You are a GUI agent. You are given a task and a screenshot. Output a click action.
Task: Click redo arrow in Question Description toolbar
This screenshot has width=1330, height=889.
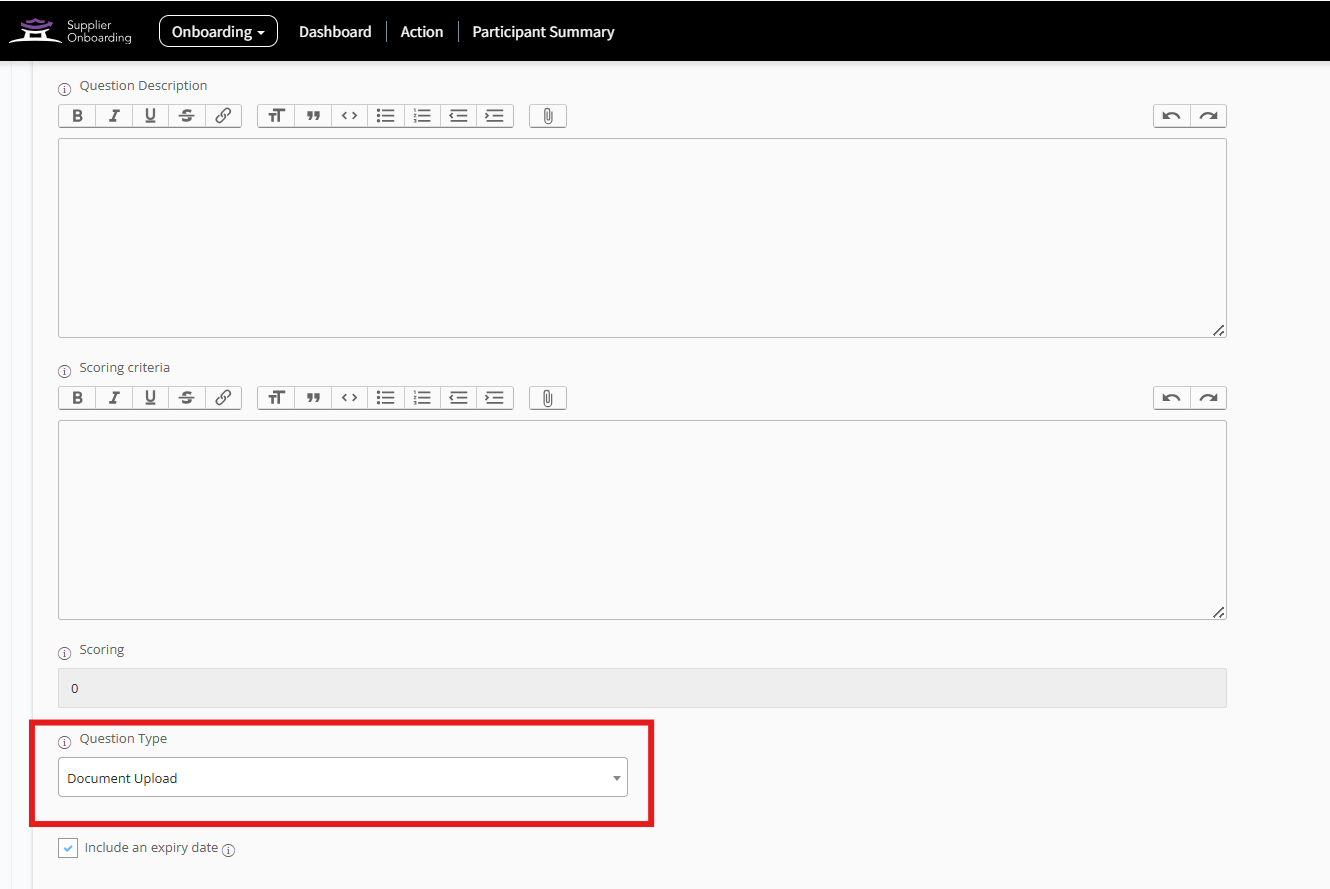(x=1208, y=116)
